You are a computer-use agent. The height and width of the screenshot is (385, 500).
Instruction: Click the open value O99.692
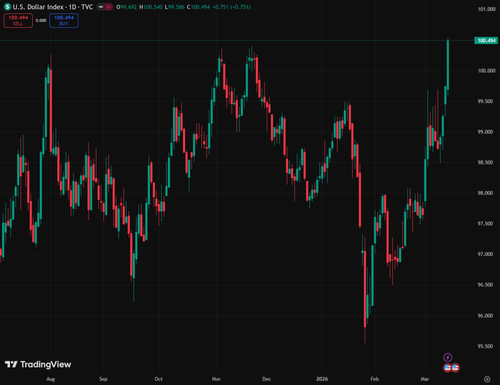click(126, 7)
